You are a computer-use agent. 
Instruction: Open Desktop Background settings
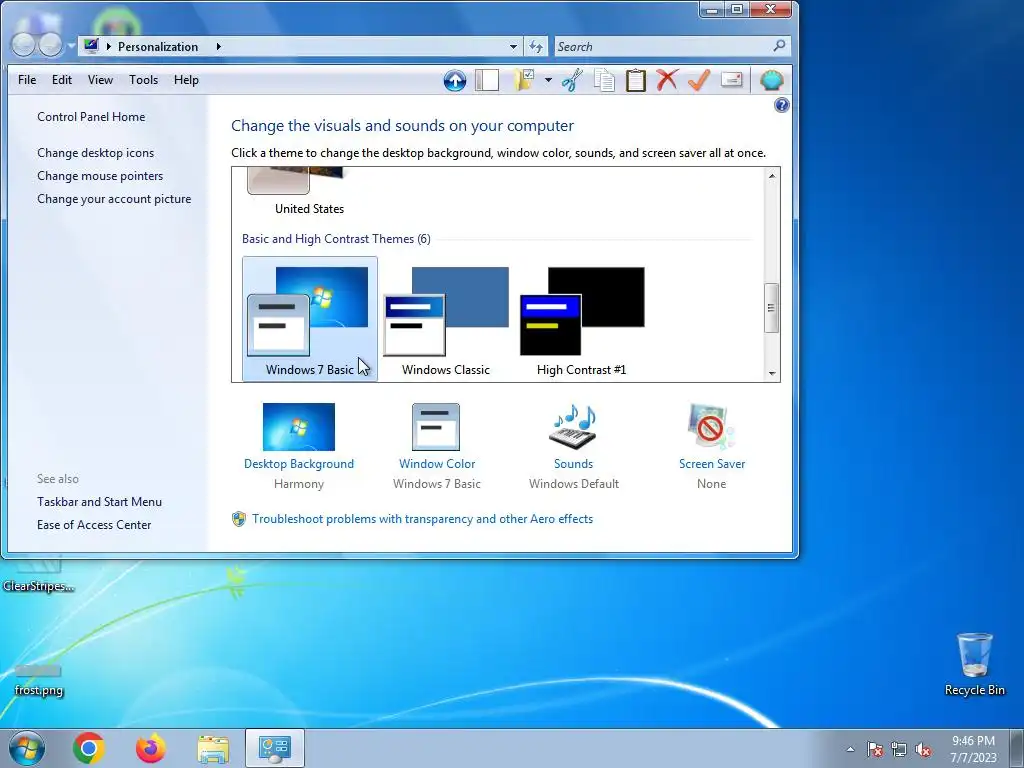pos(298,446)
